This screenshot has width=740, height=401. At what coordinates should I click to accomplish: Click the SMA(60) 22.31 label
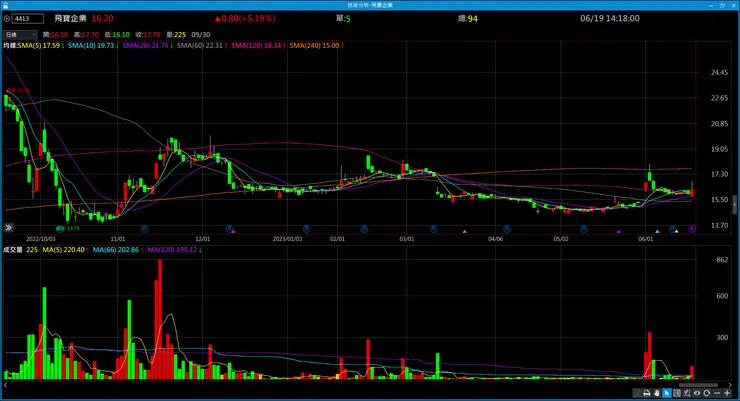click(x=202, y=46)
